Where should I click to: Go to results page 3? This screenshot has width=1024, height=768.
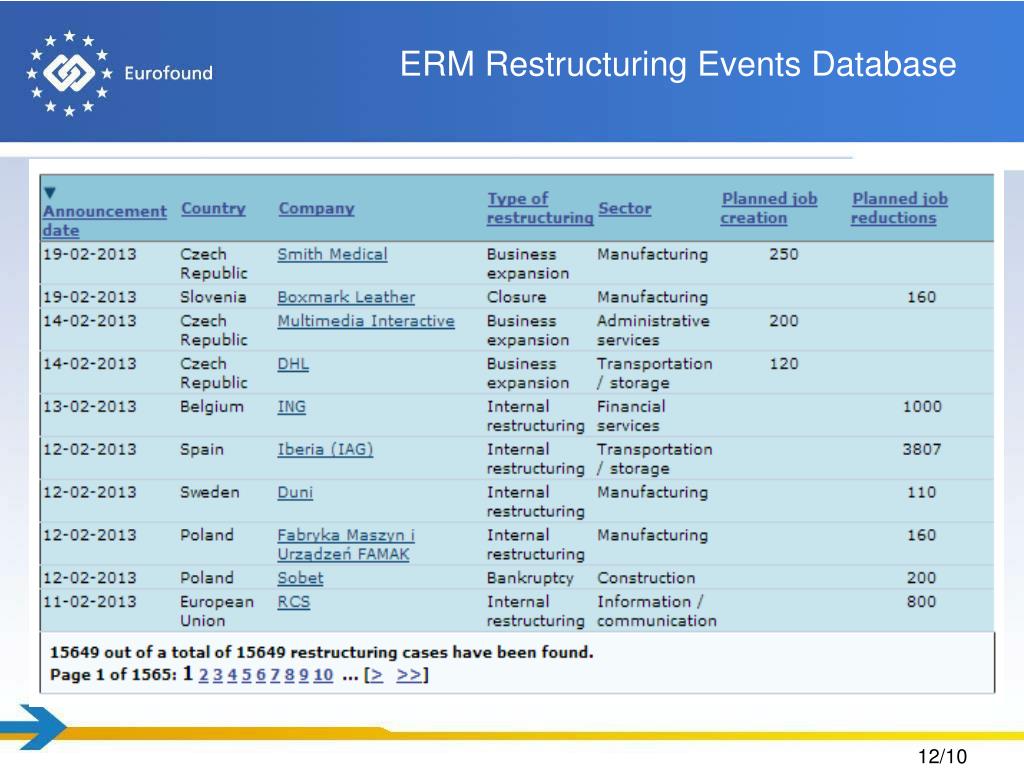pos(217,675)
